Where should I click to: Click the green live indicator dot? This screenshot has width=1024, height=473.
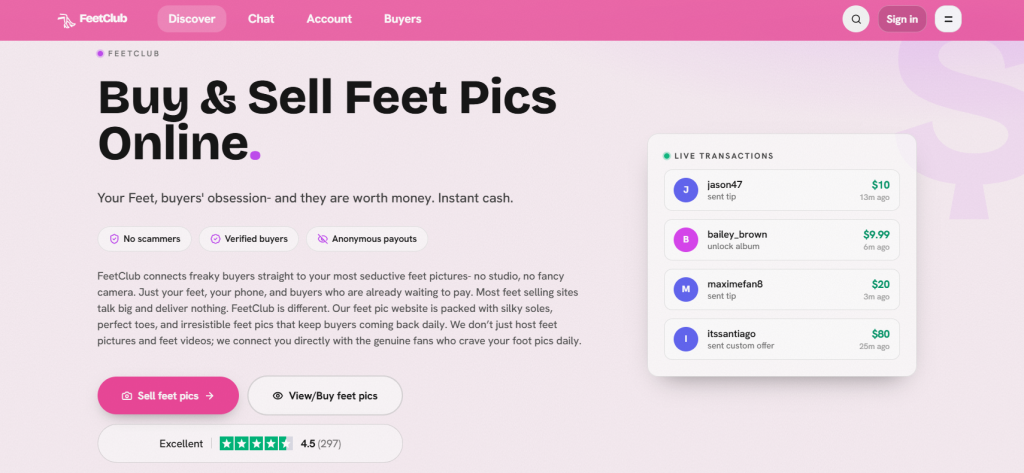[667, 156]
